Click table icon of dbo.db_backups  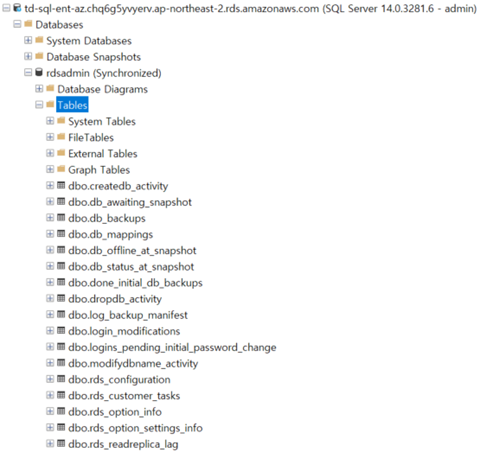point(61,218)
